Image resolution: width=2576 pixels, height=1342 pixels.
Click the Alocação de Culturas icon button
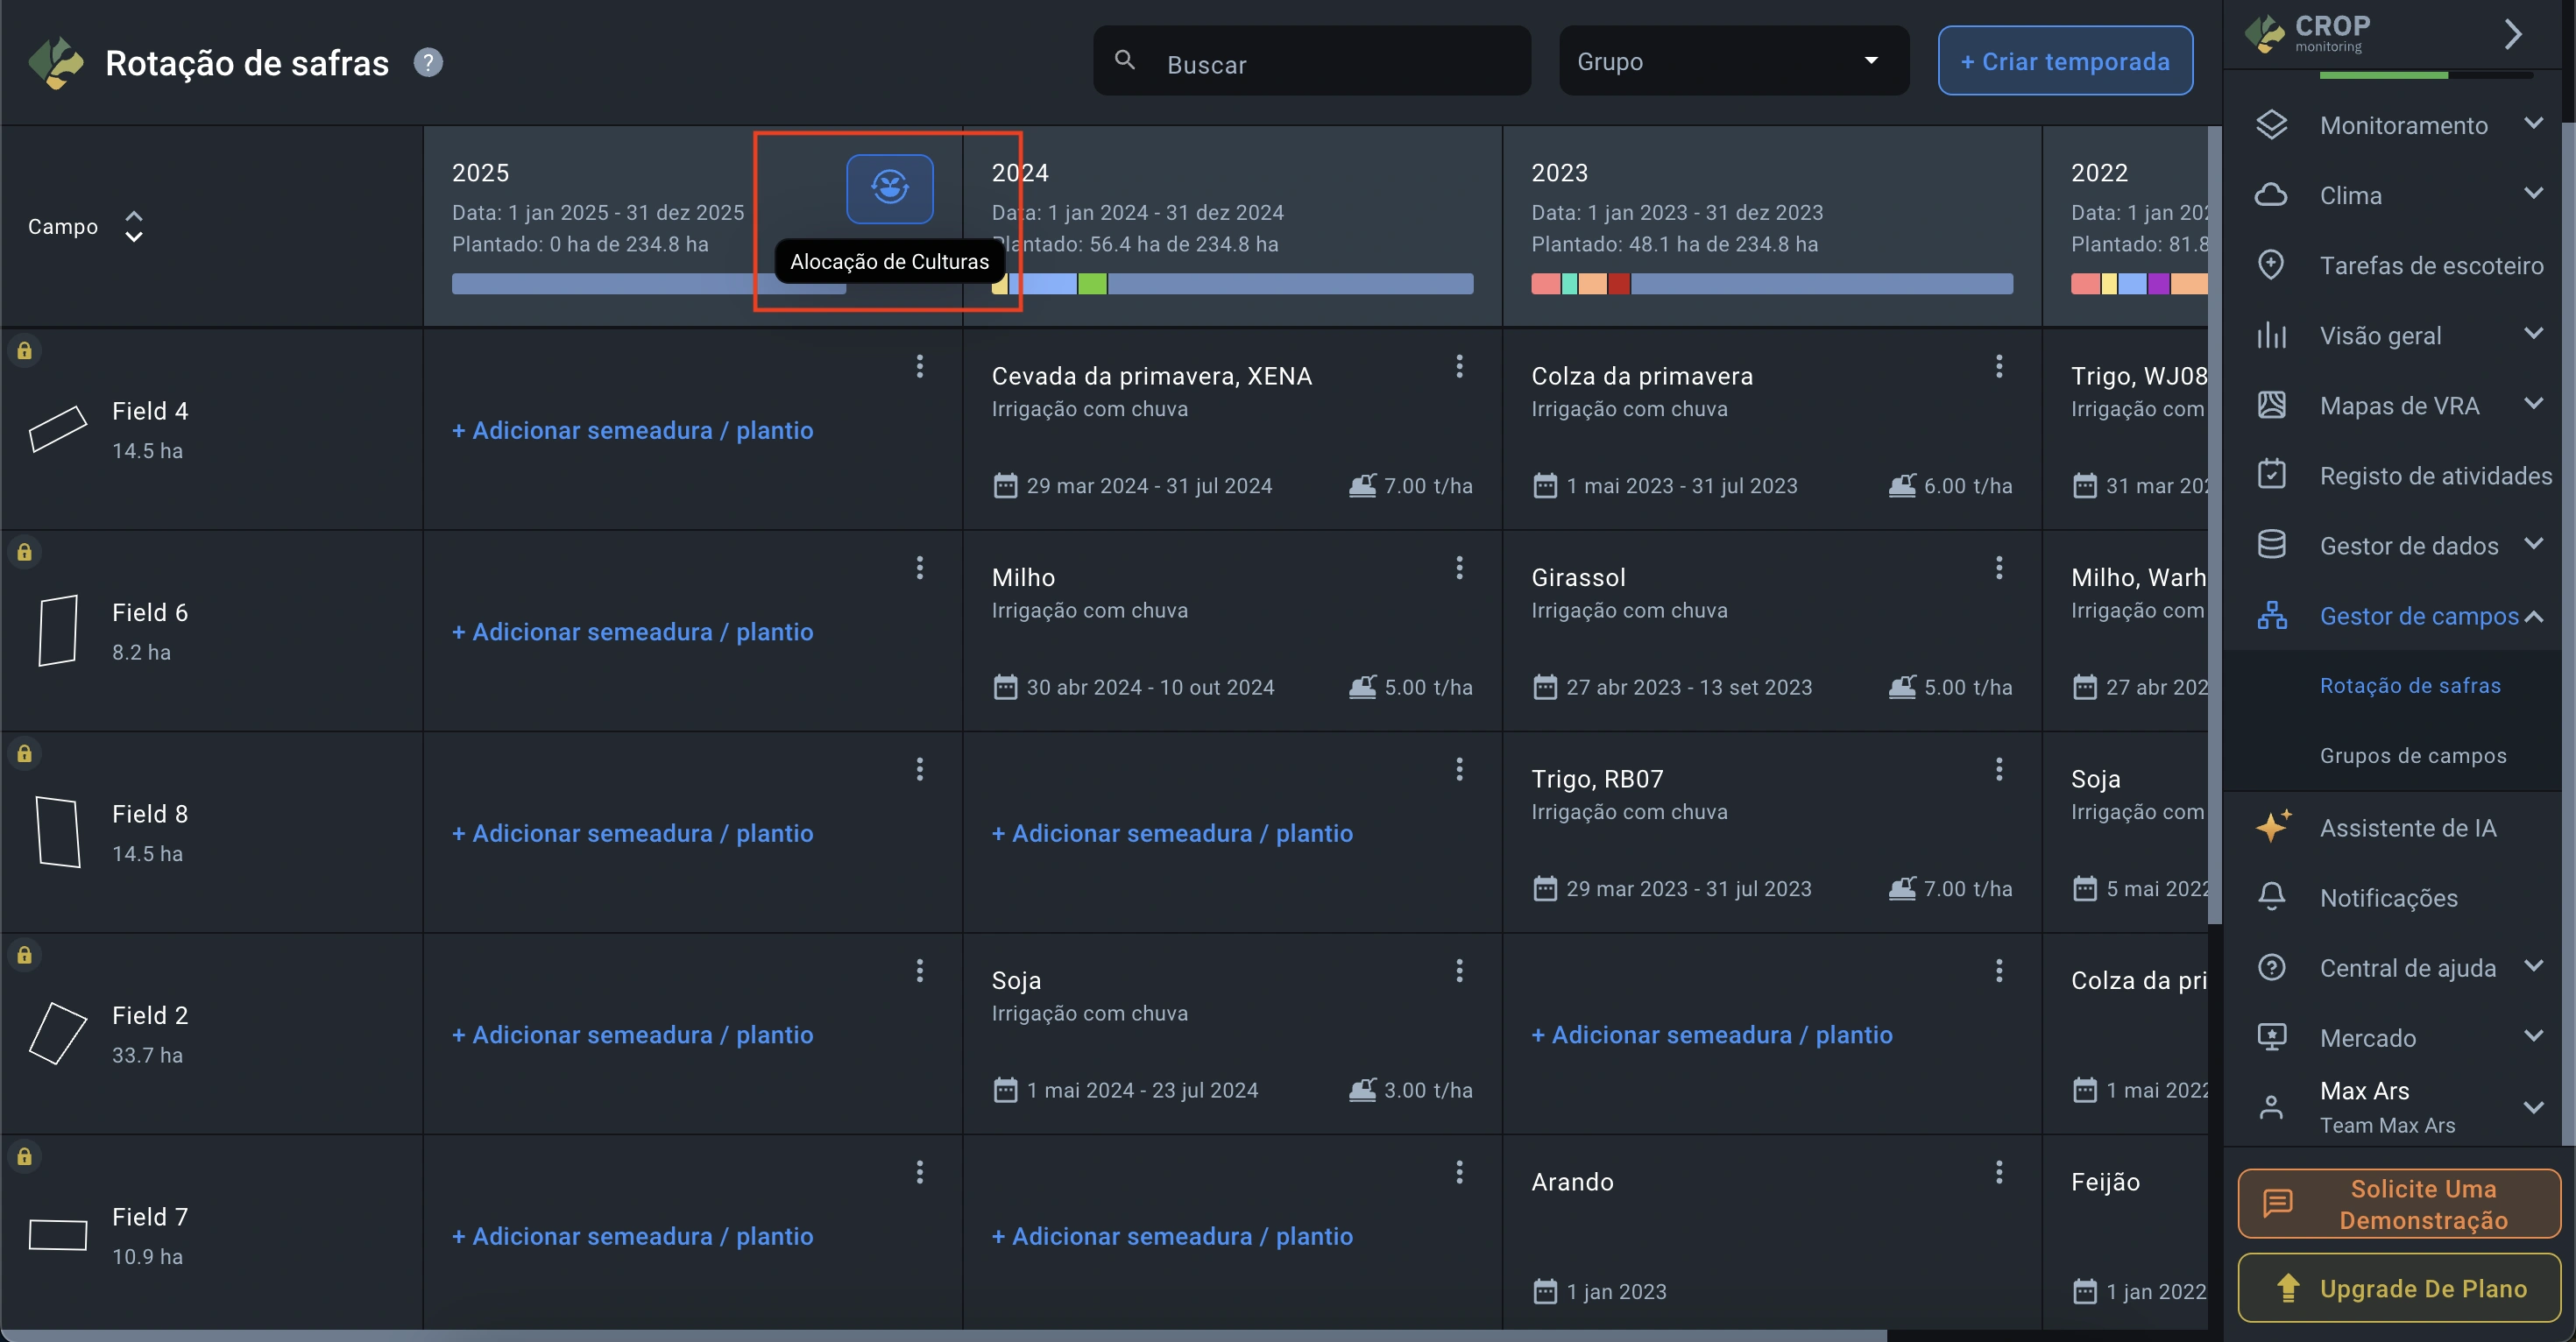click(889, 188)
